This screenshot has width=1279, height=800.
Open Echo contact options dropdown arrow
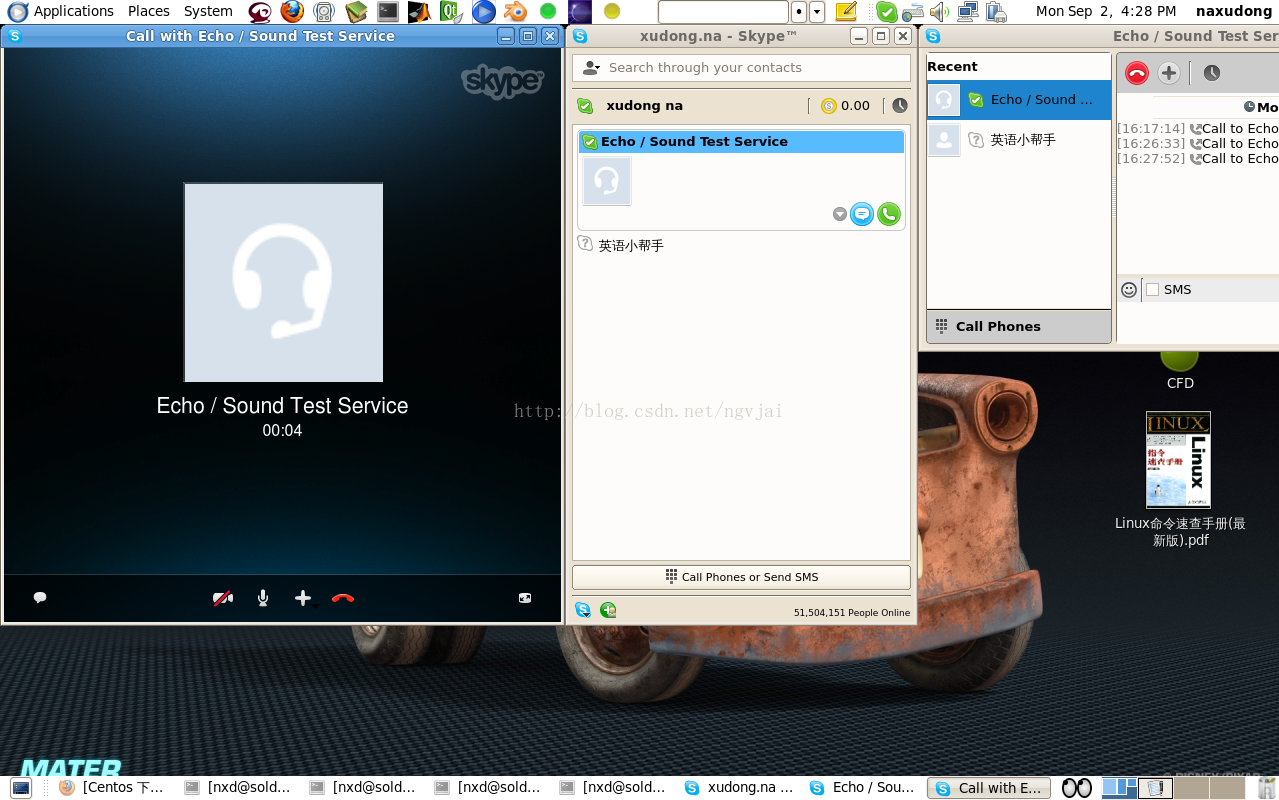[840, 214]
